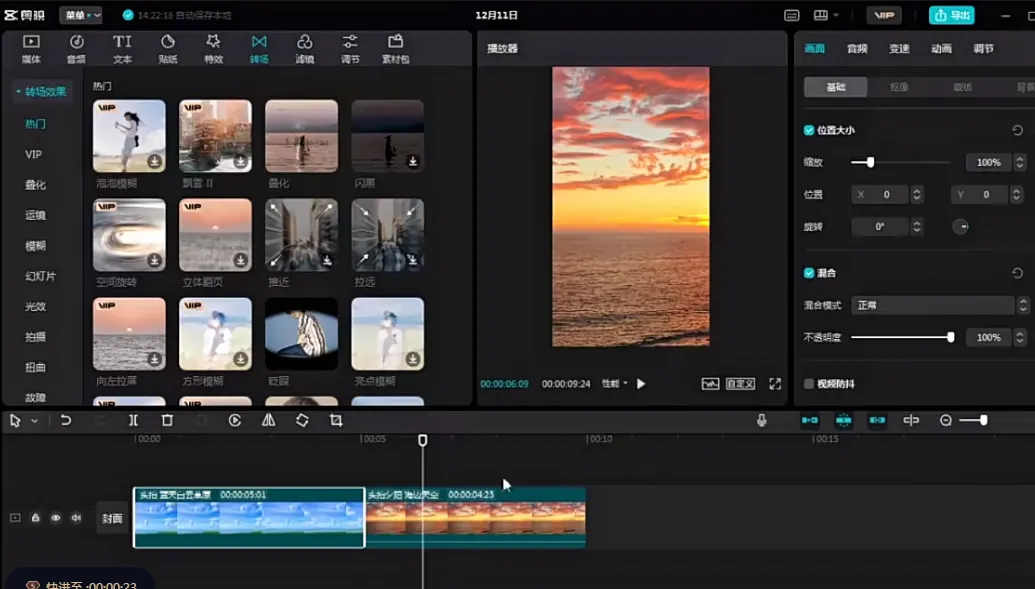
Task: Switch to the 动画 animation tab
Action: [941, 48]
